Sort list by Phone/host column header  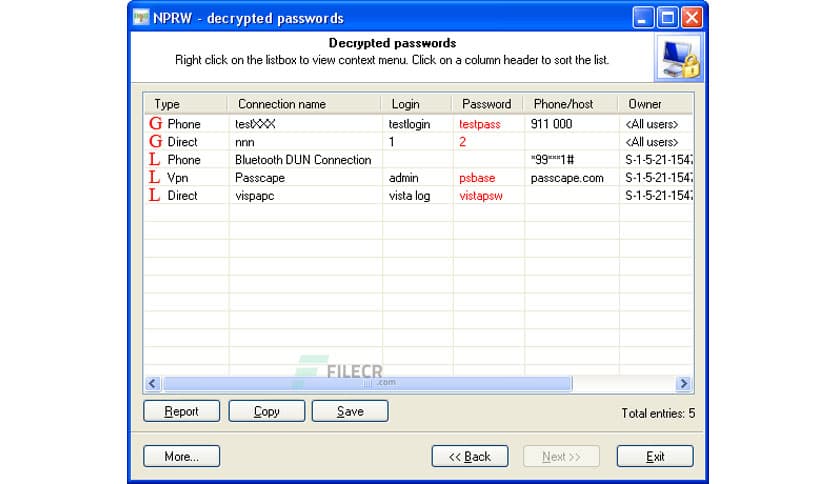[570, 104]
